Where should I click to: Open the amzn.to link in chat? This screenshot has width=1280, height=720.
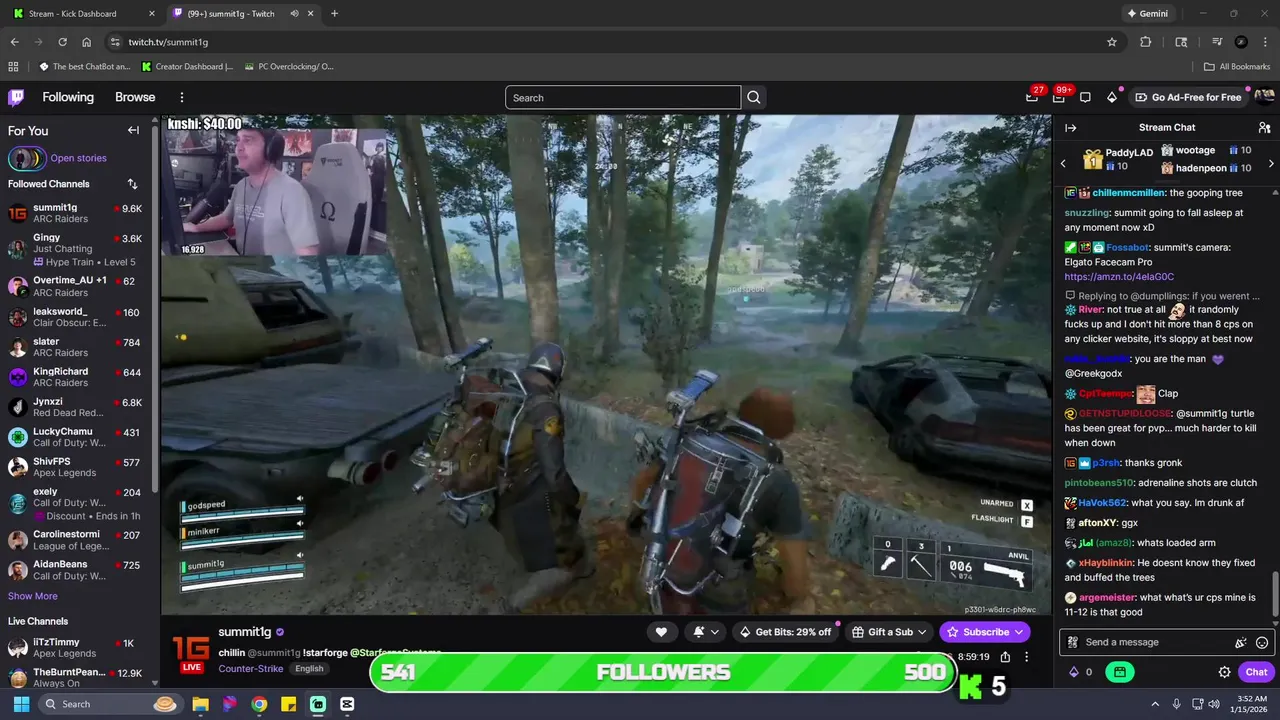(x=1119, y=277)
